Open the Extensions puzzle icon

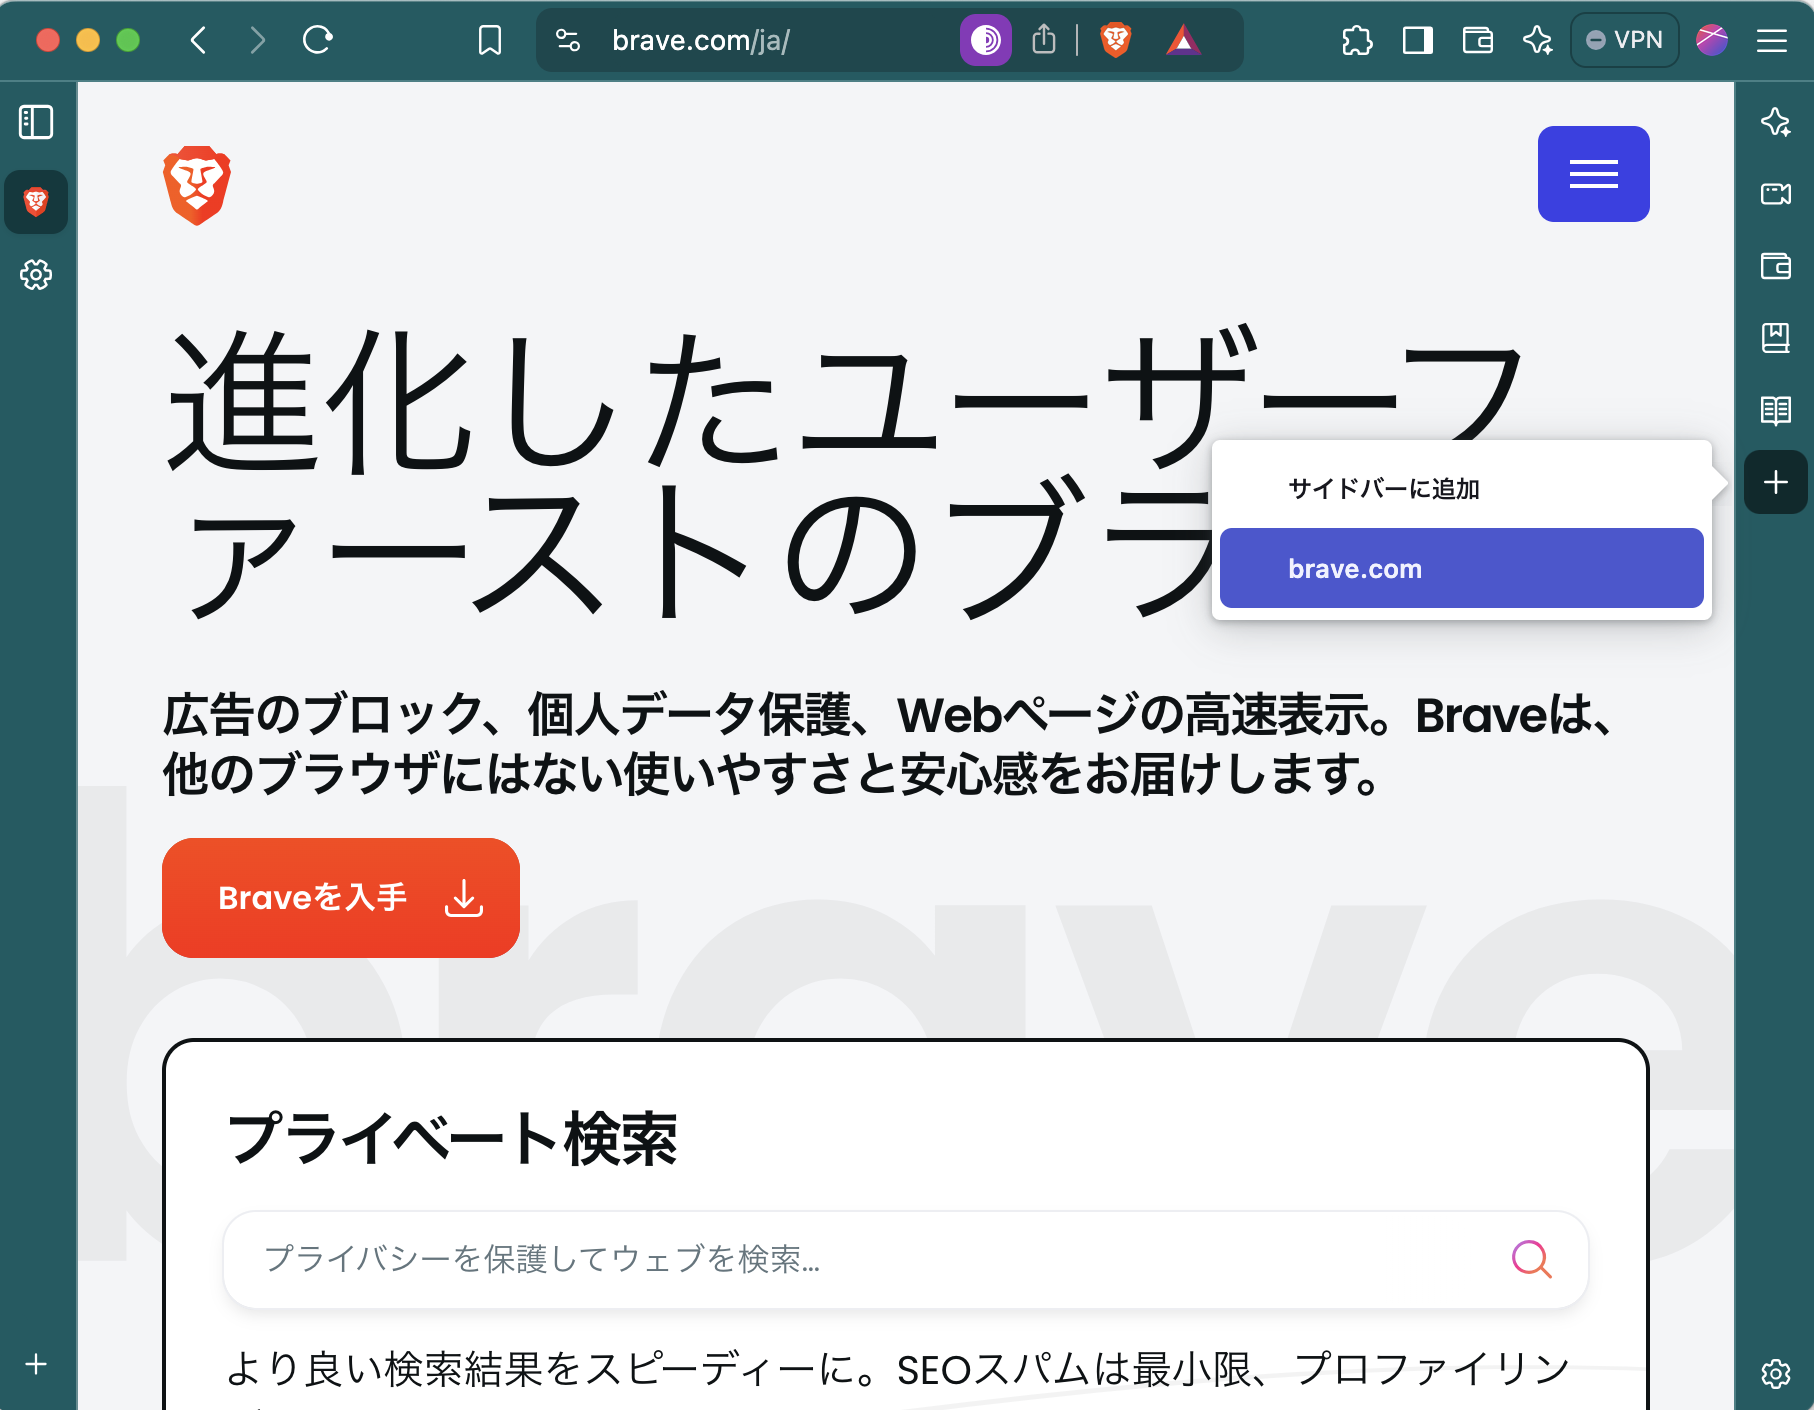(x=1357, y=40)
